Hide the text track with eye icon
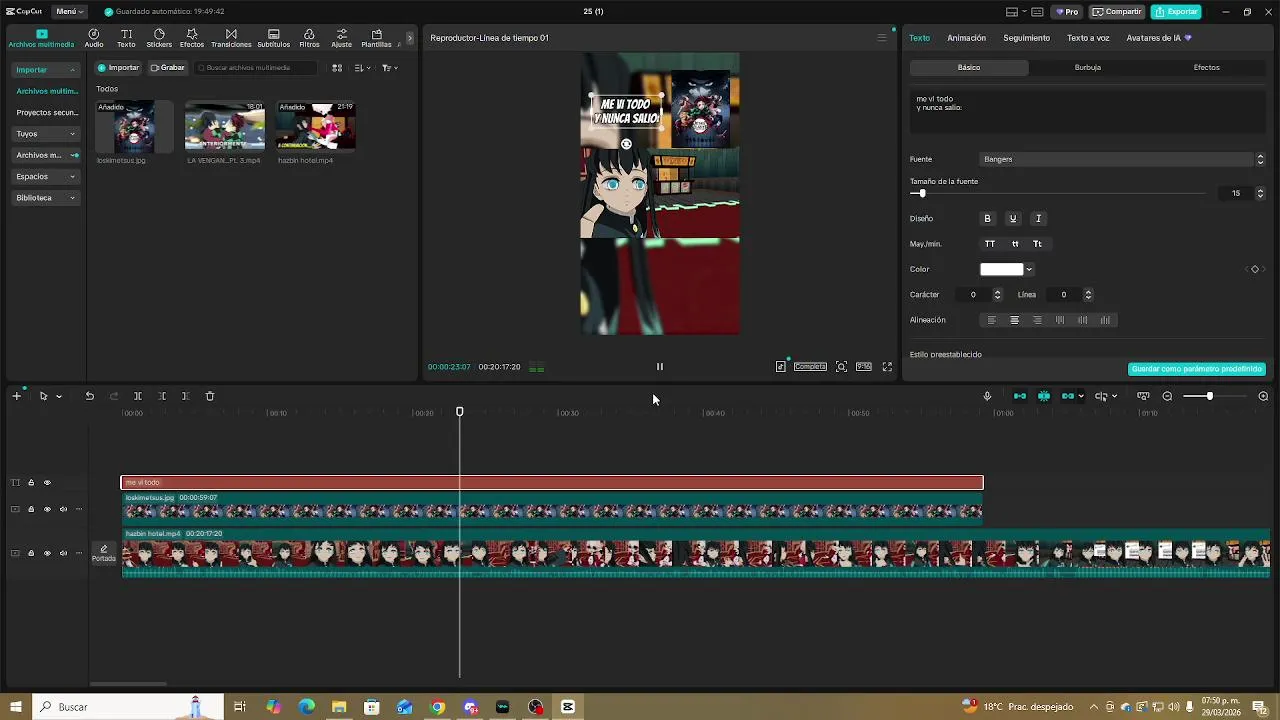This screenshot has height=720, width=1280. coord(46,483)
